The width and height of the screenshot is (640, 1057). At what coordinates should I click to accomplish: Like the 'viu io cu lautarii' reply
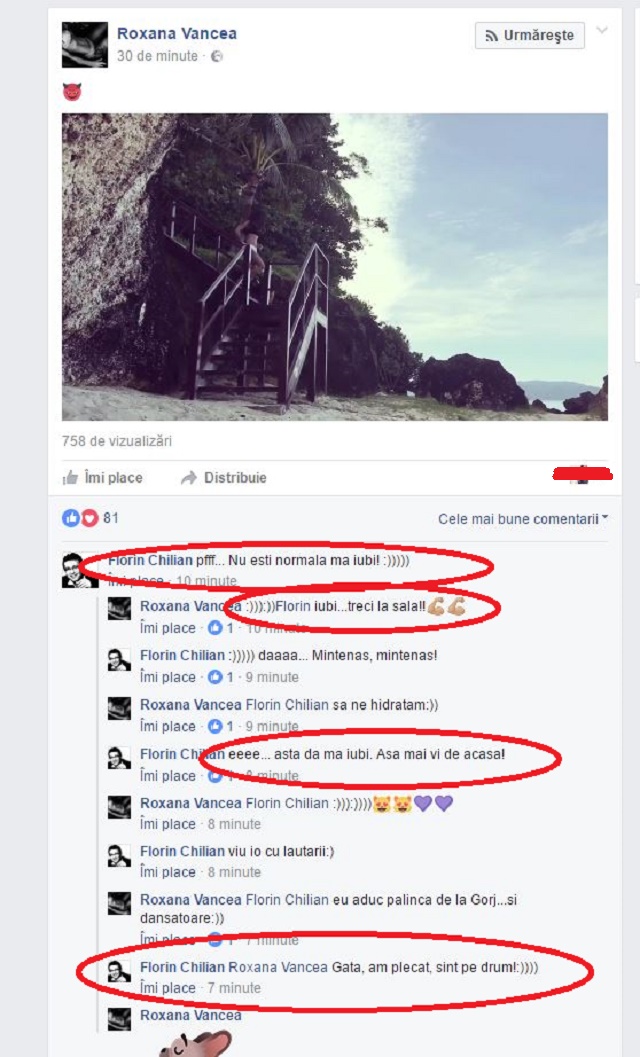click(167, 872)
